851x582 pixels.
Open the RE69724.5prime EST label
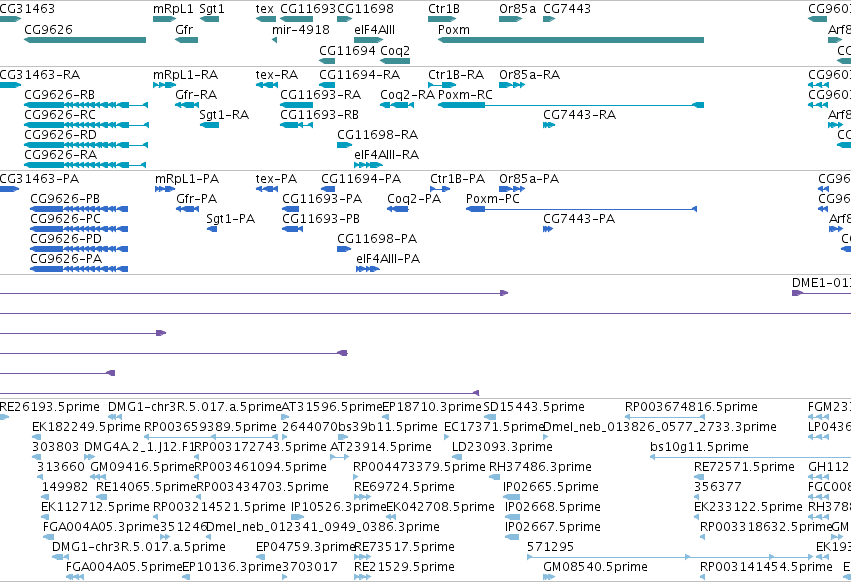(x=404, y=487)
